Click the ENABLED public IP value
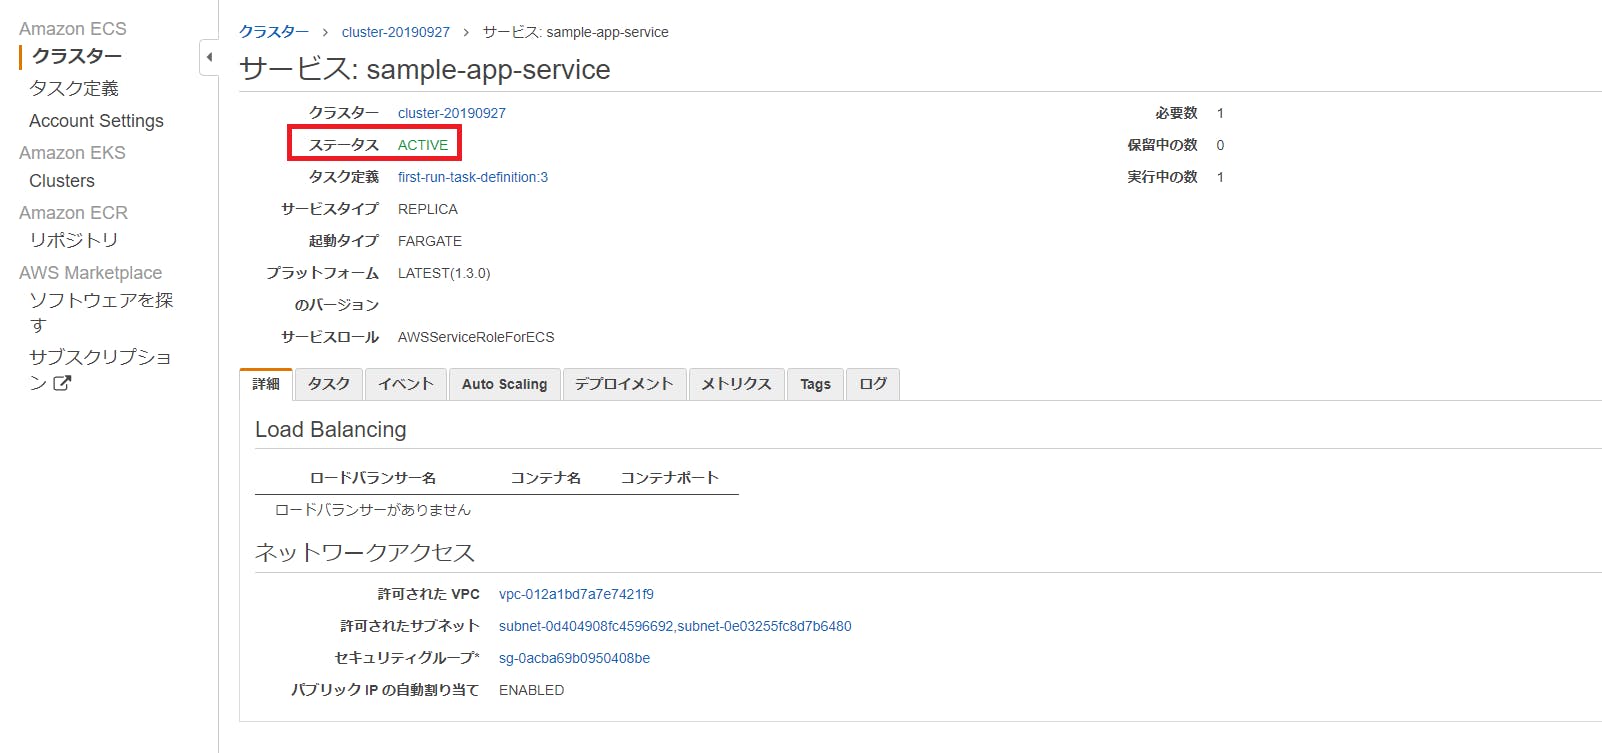This screenshot has width=1602, height=753. [531, 690]
